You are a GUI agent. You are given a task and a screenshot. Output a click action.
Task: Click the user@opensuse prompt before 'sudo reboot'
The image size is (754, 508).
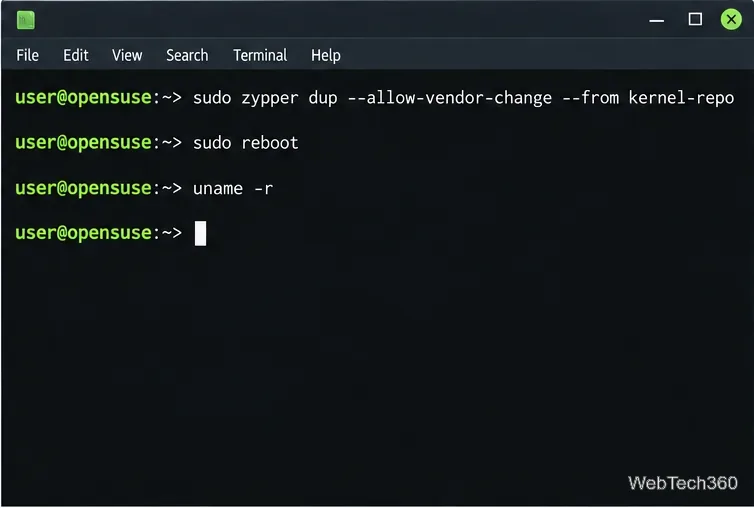click(99, 143)
